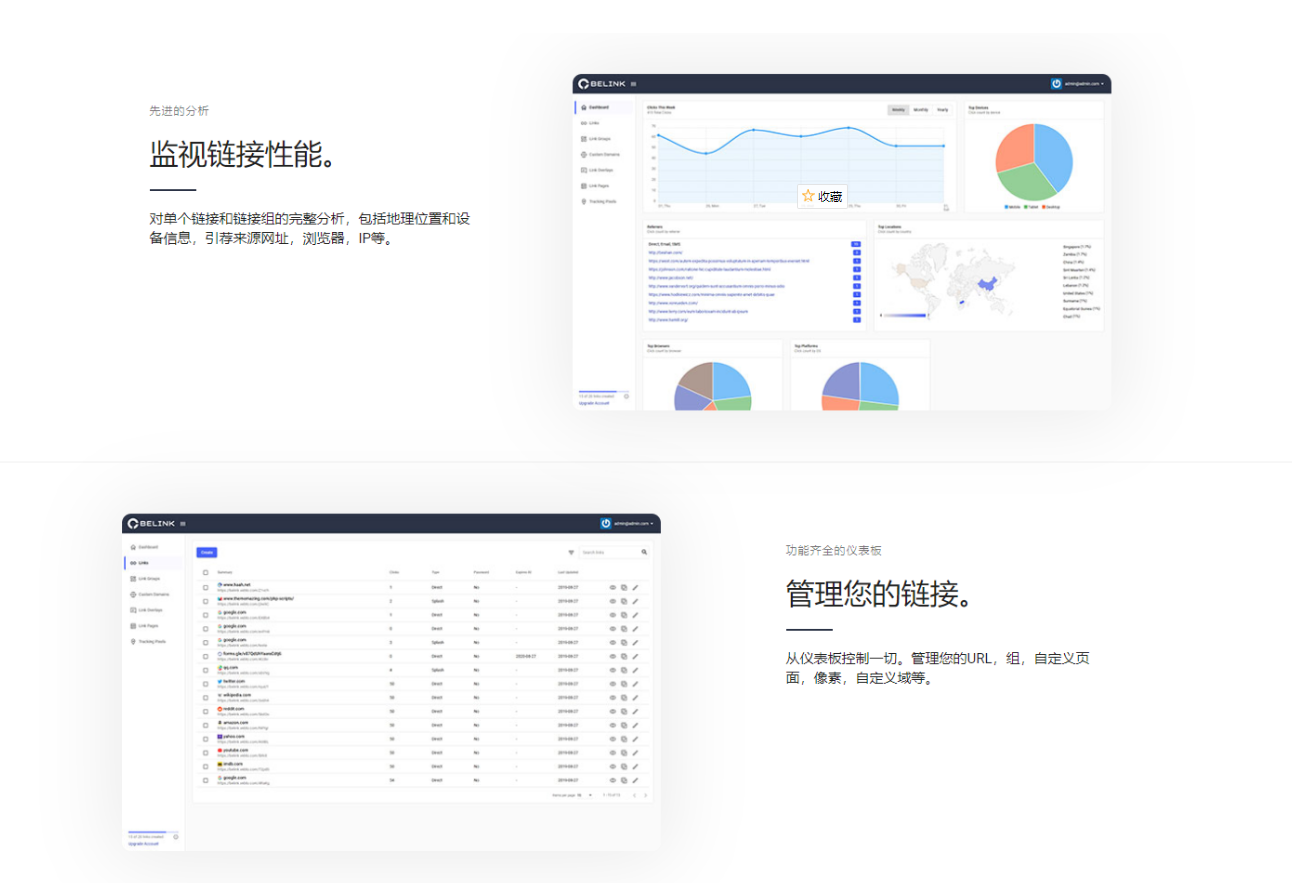Click the copy icon in the www.haah.net row

[623, 587]
